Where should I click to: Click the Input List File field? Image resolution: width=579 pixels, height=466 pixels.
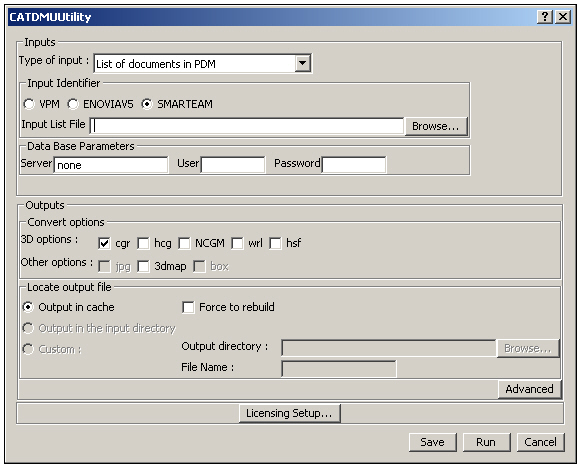click(247, 126)
